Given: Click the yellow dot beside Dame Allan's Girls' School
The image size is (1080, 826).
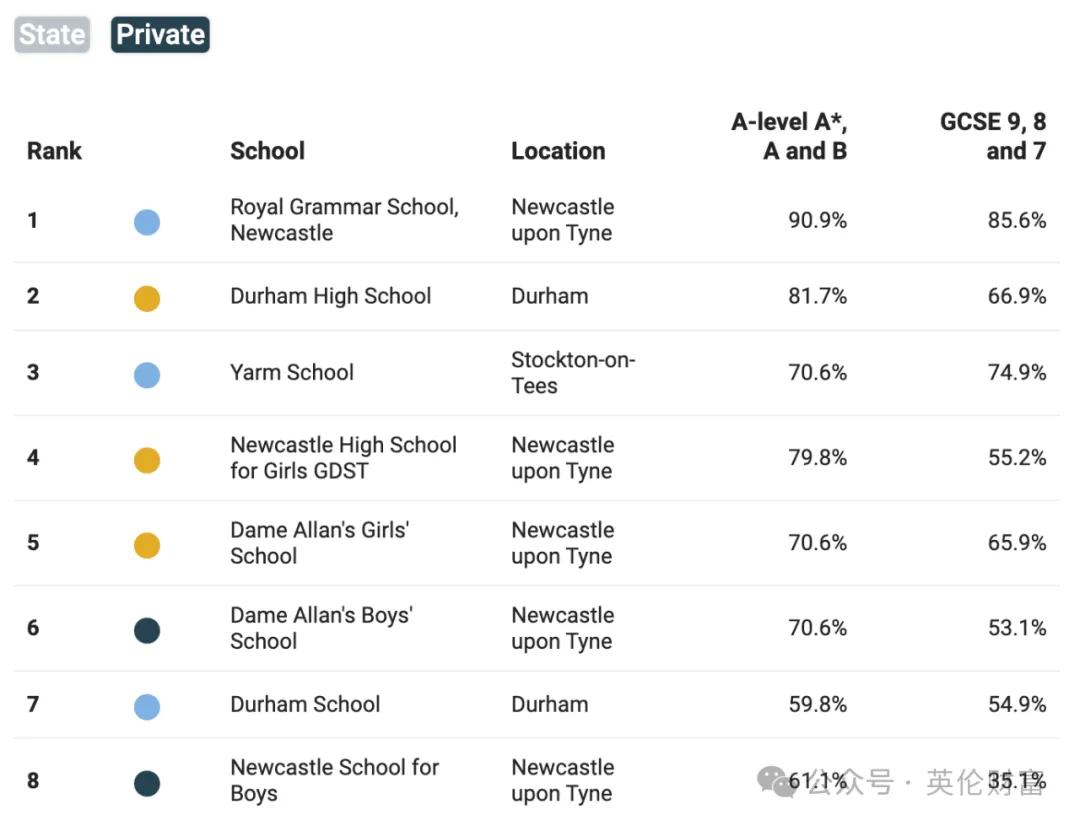Looking at the screenshot, I should point(147,545).
